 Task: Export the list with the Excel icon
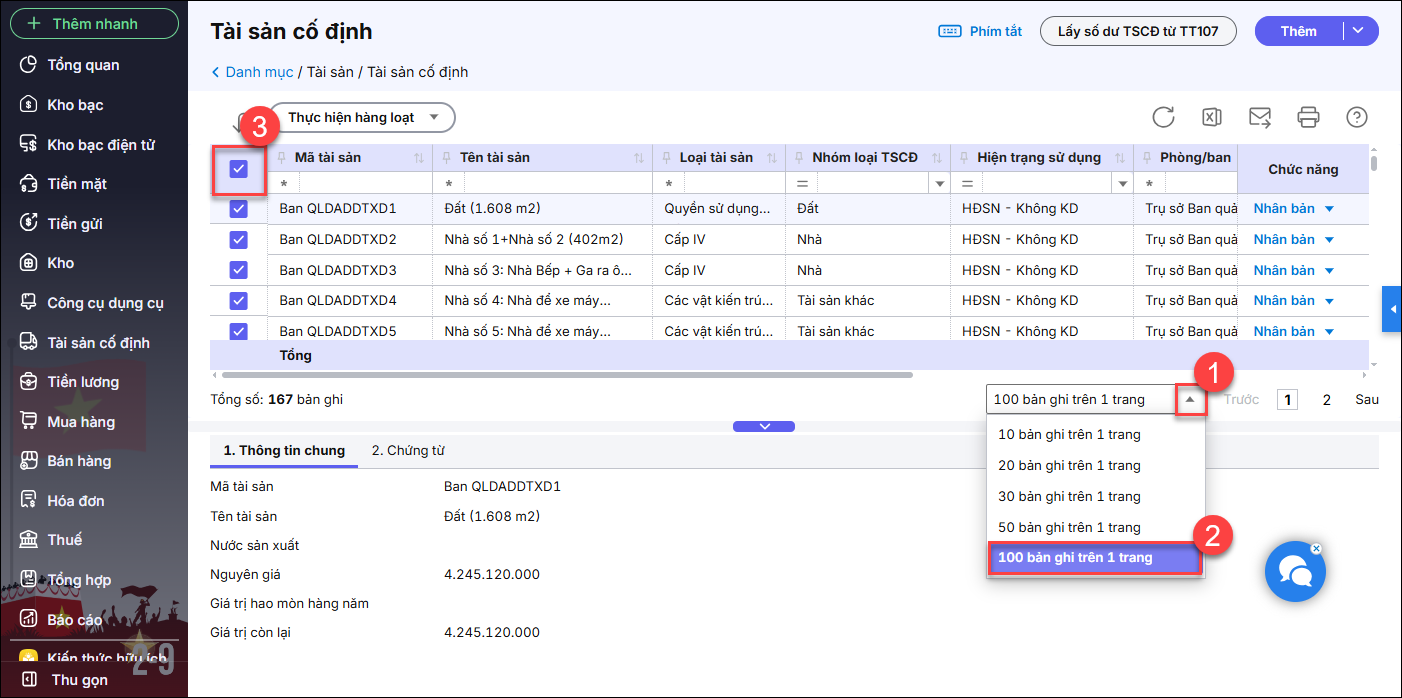coord(1211,117)
